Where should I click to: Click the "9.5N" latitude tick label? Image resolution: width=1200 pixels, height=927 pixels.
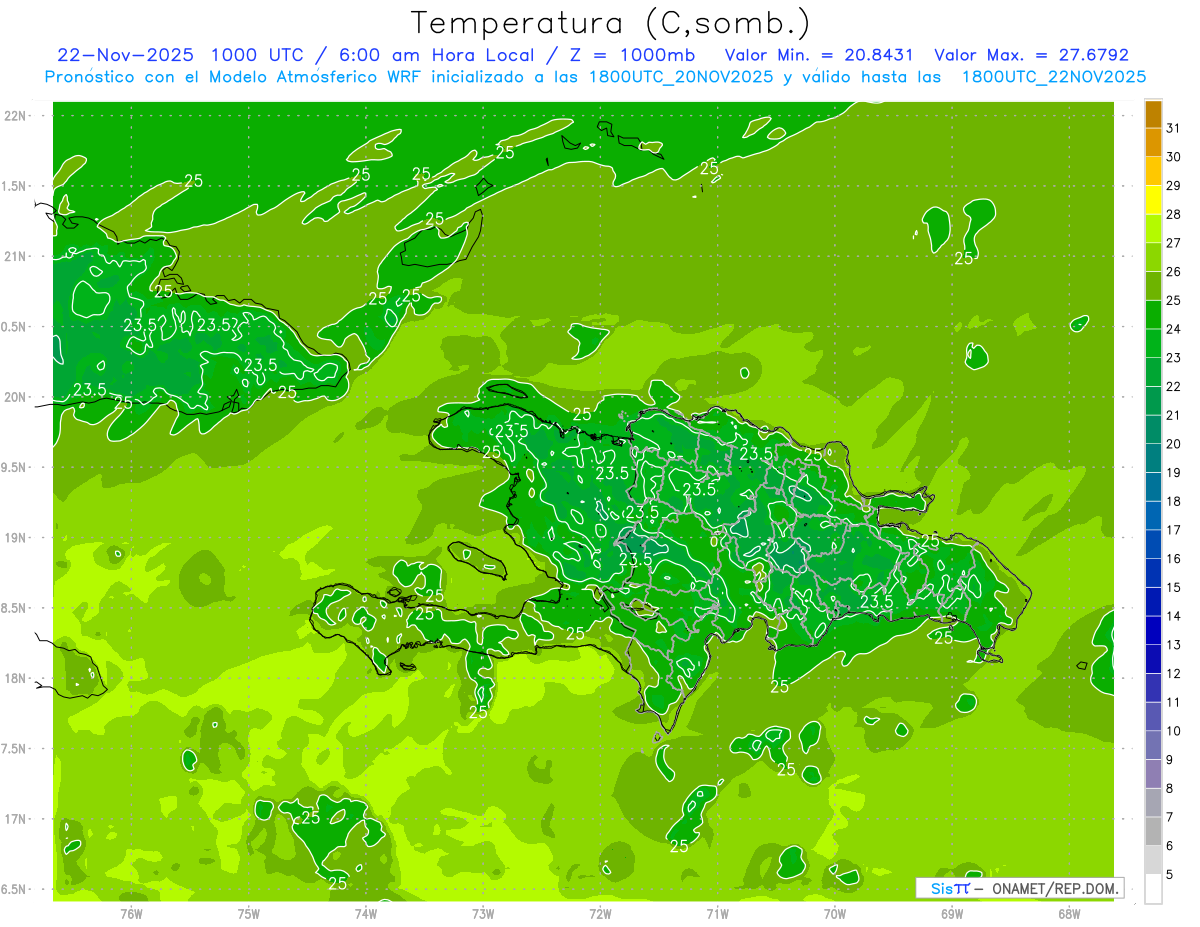14,467
